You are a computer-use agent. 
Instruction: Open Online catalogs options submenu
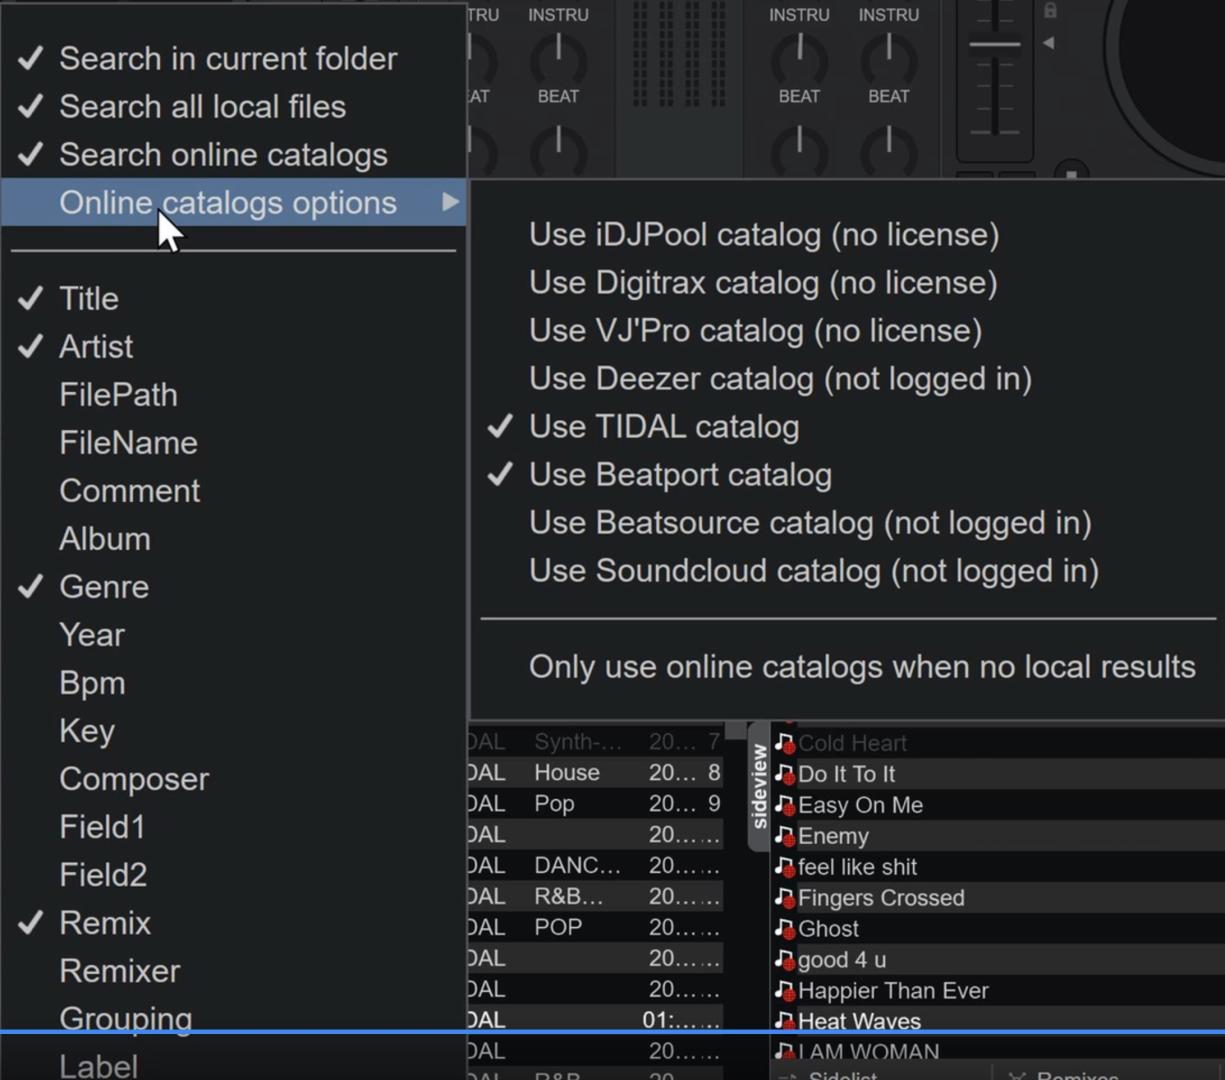[x=233, y=203]
